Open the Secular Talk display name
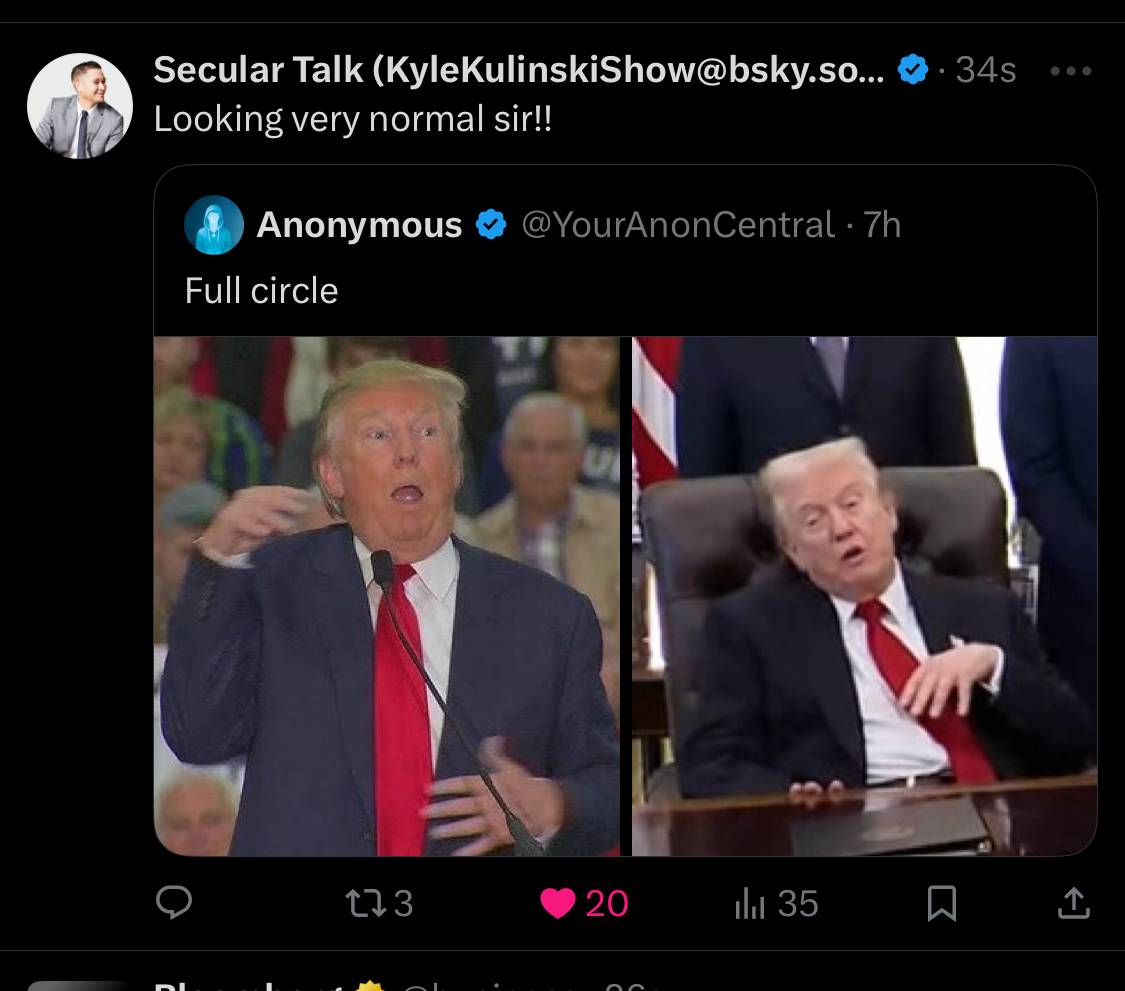The width and height of the screenshot is (1125, 991). [x=519, y=70]
